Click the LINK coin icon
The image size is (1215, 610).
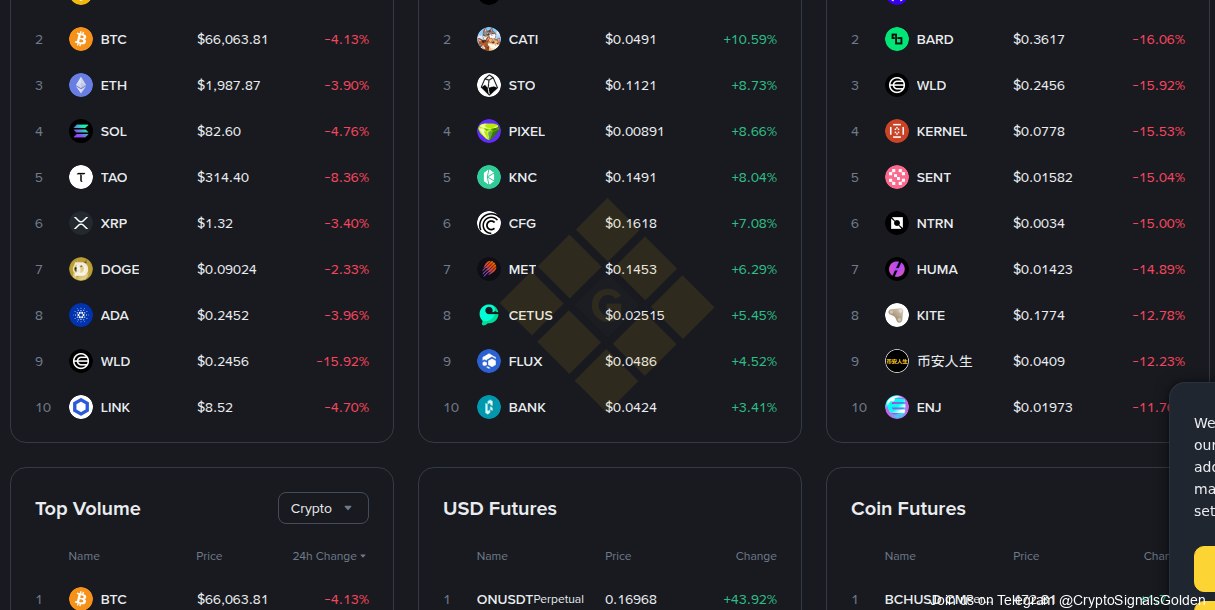coord(81,408)
